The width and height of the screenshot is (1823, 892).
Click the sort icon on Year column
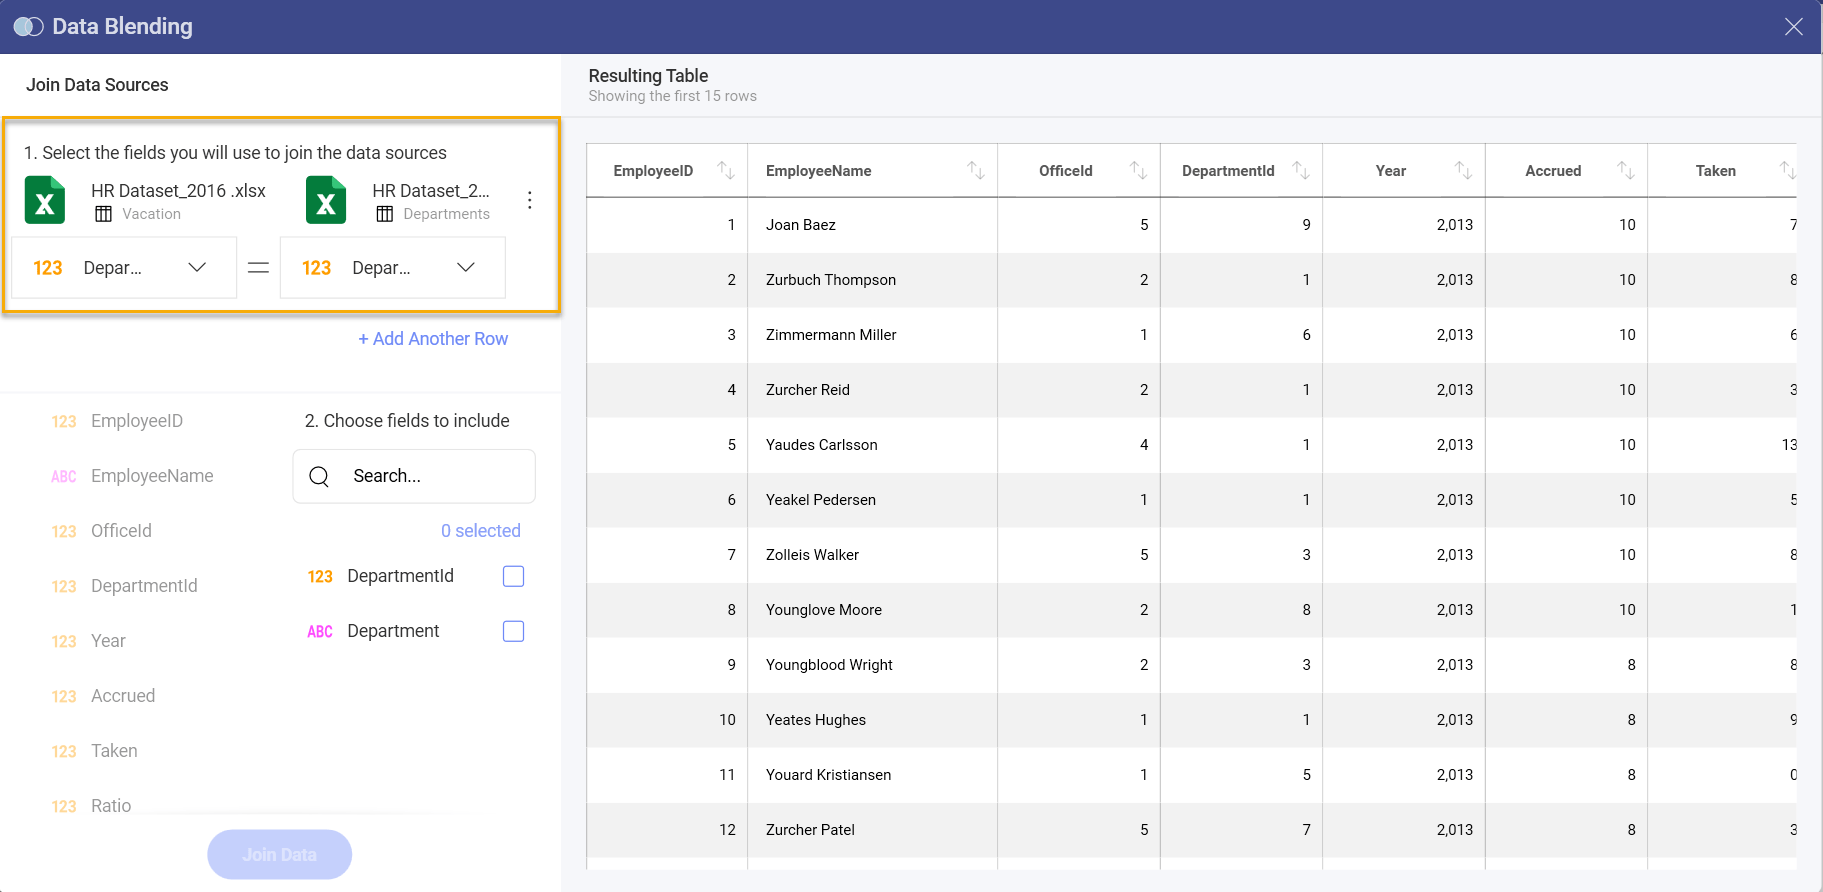click(1463, 171)
